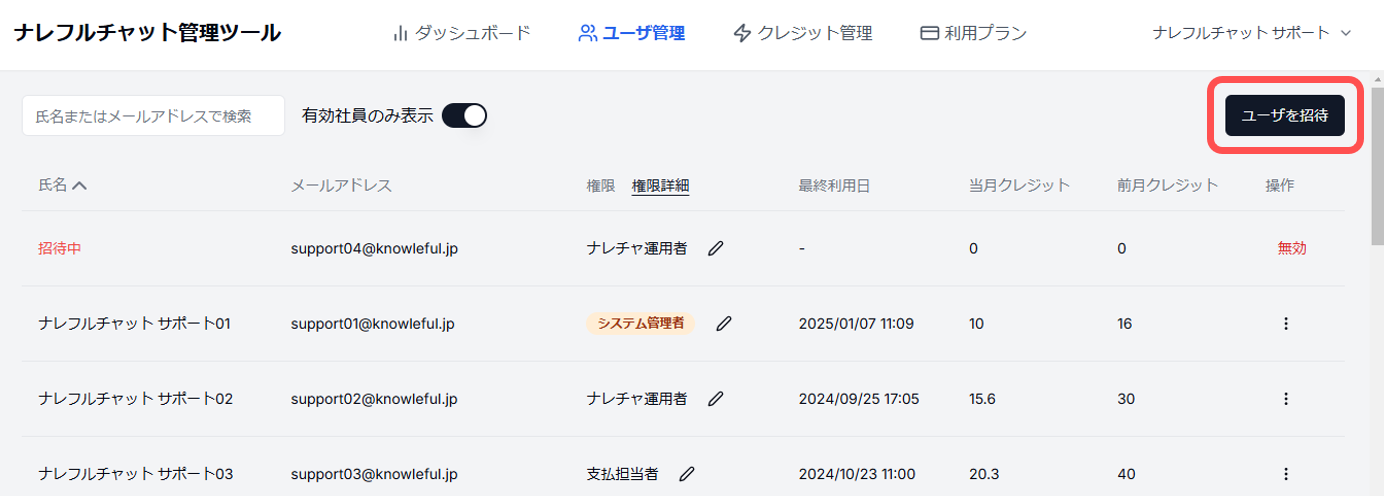Open the ダッシュボード tab

tap(461, 33)
